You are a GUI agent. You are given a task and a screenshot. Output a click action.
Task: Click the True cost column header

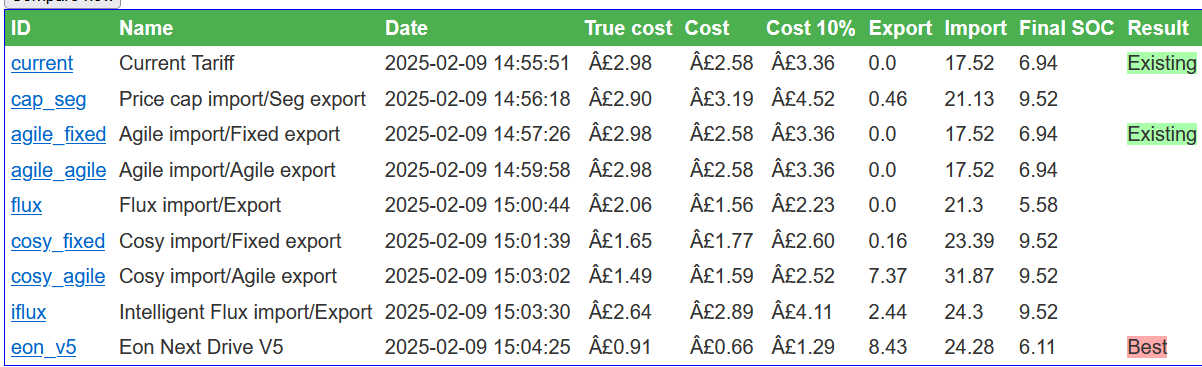pos(630,29)
